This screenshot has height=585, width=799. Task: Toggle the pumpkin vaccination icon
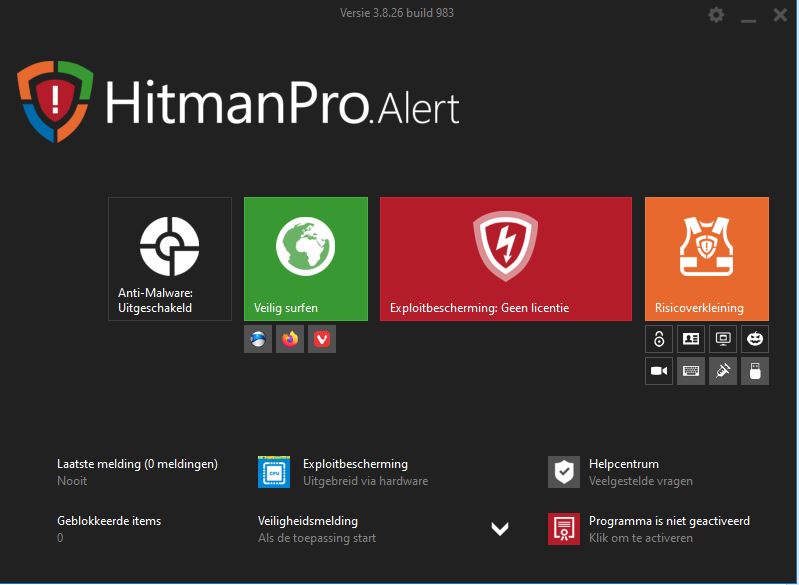[755, 339]
